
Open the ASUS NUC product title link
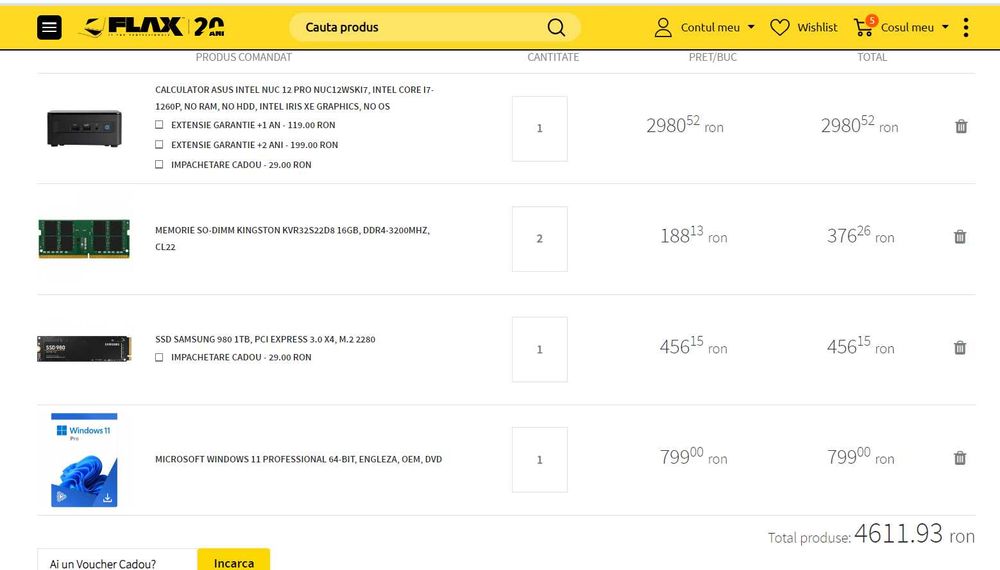295,98
